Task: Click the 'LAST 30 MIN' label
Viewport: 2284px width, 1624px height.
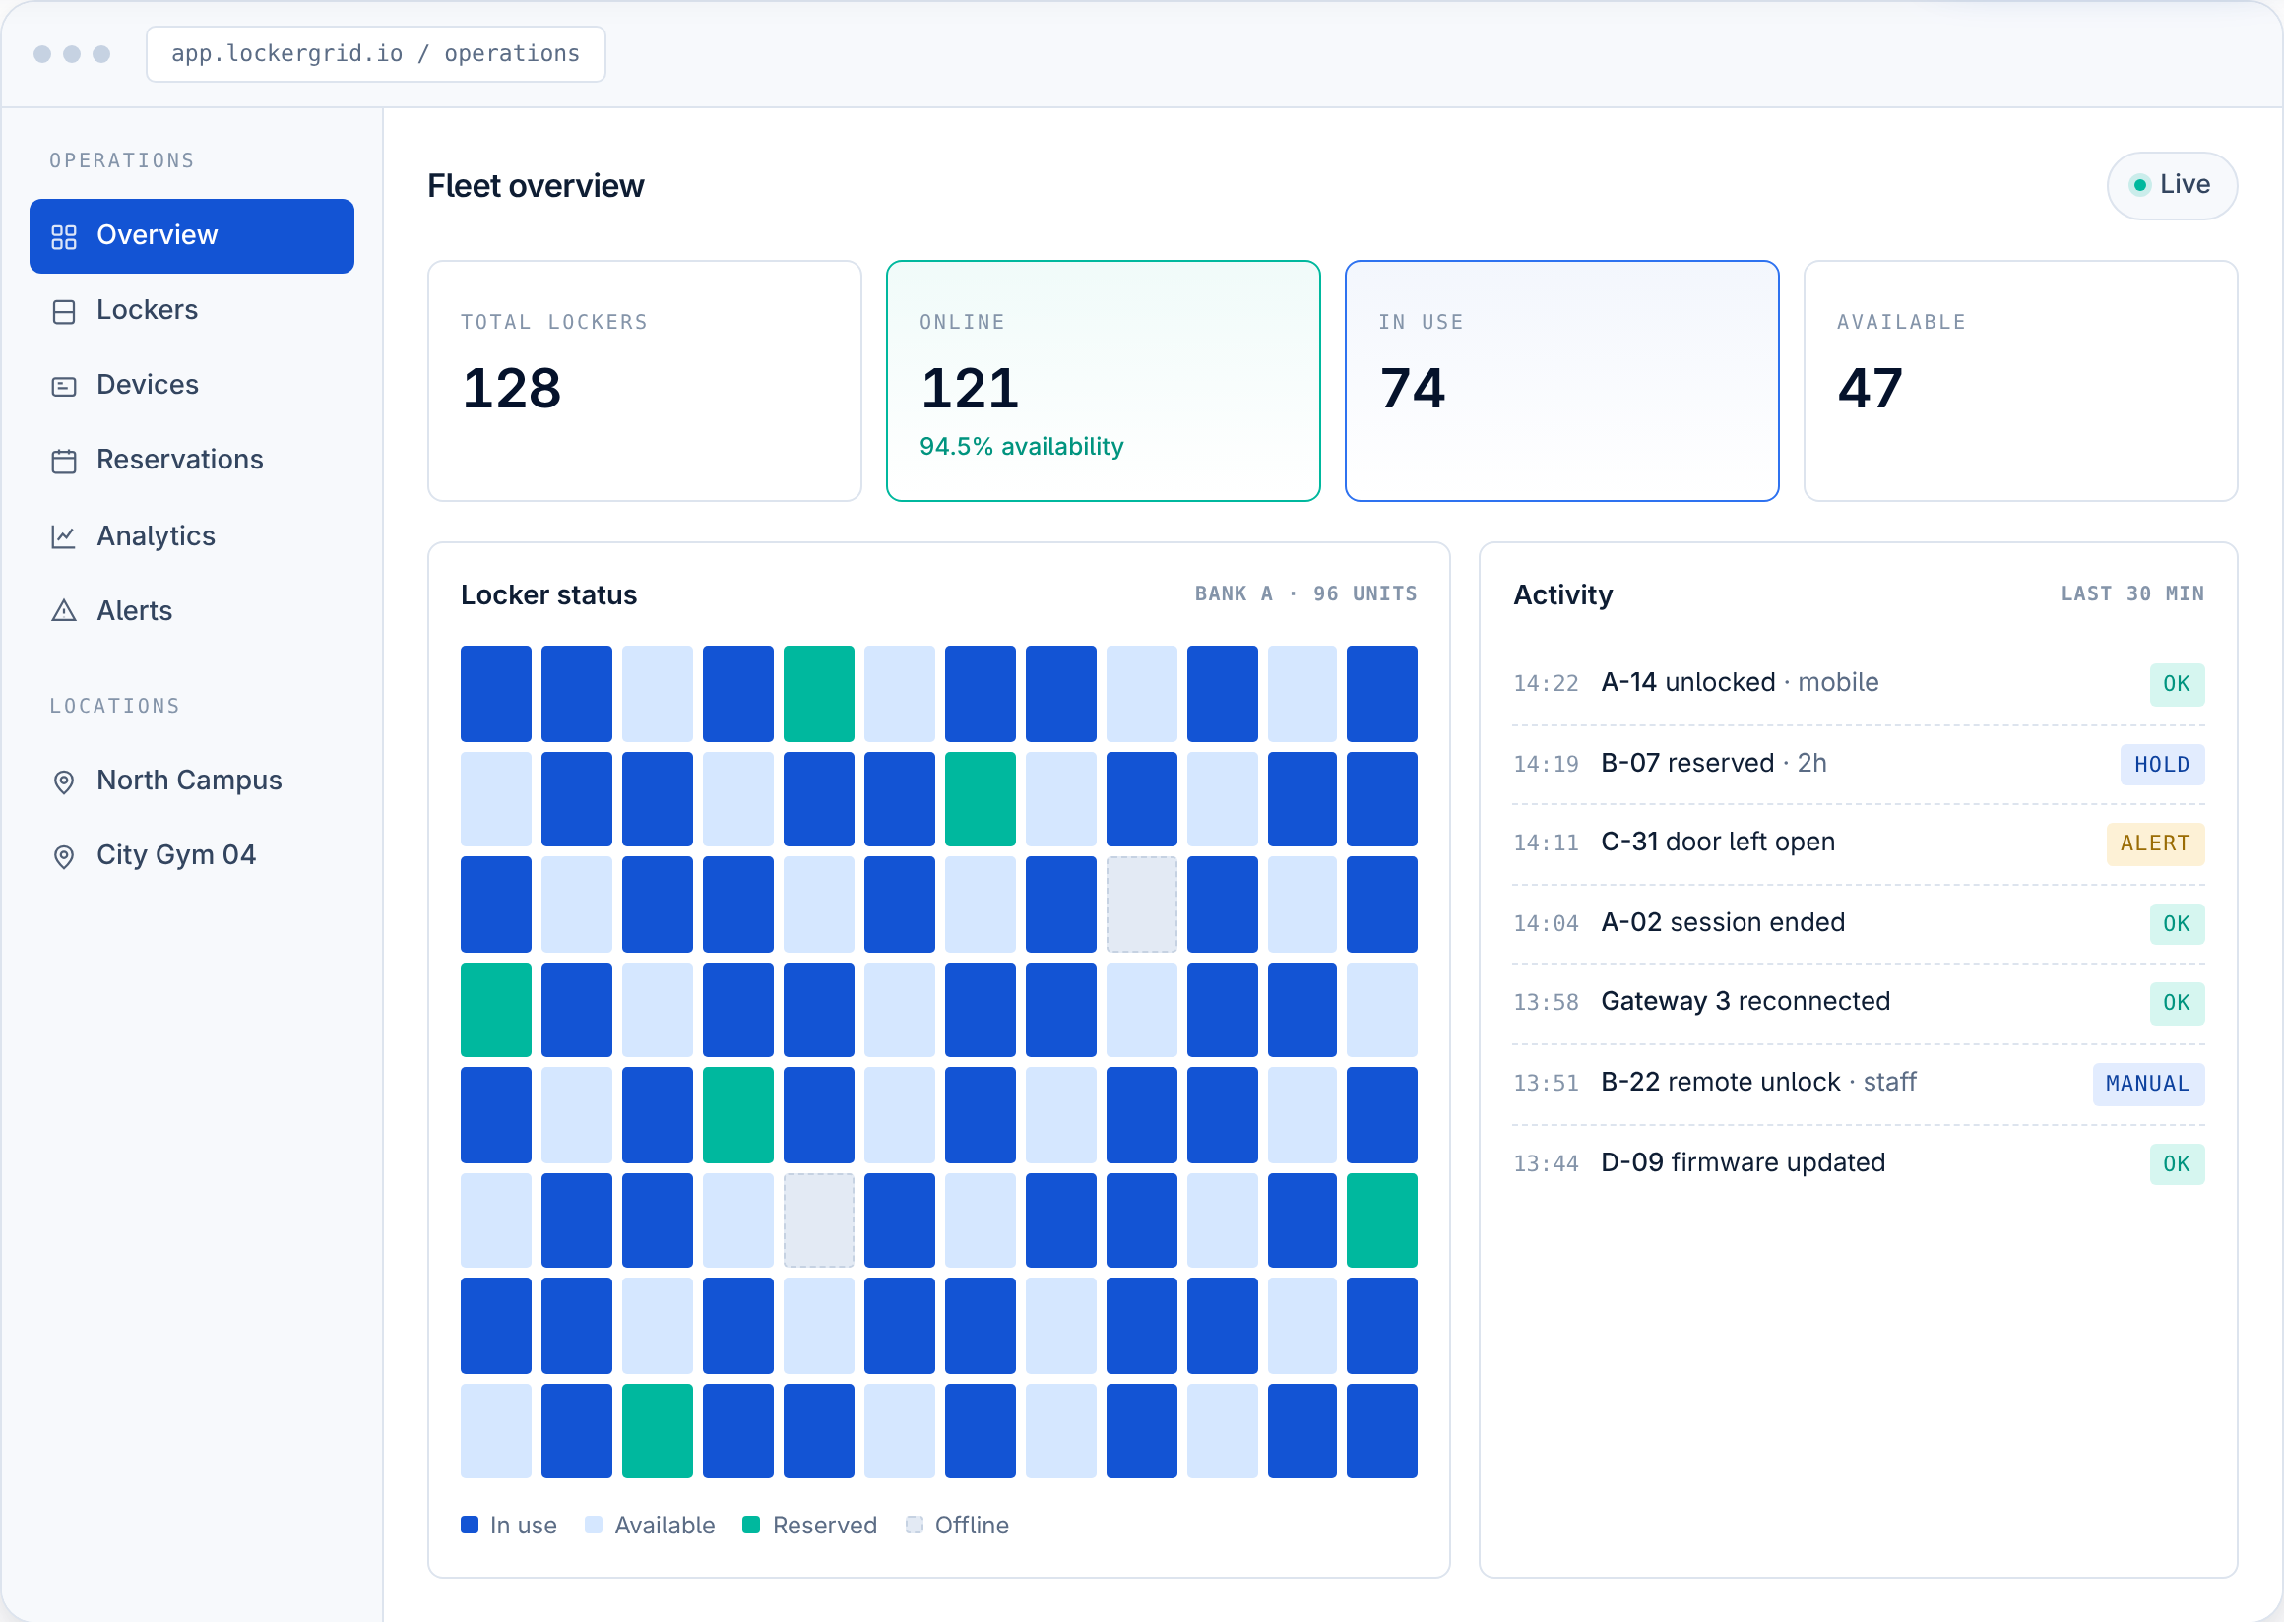Action: (2132, 594)
